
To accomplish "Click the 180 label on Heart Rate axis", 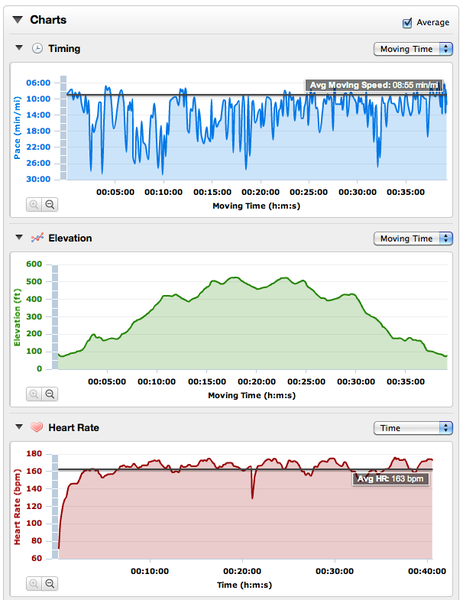I will [34, 454].
